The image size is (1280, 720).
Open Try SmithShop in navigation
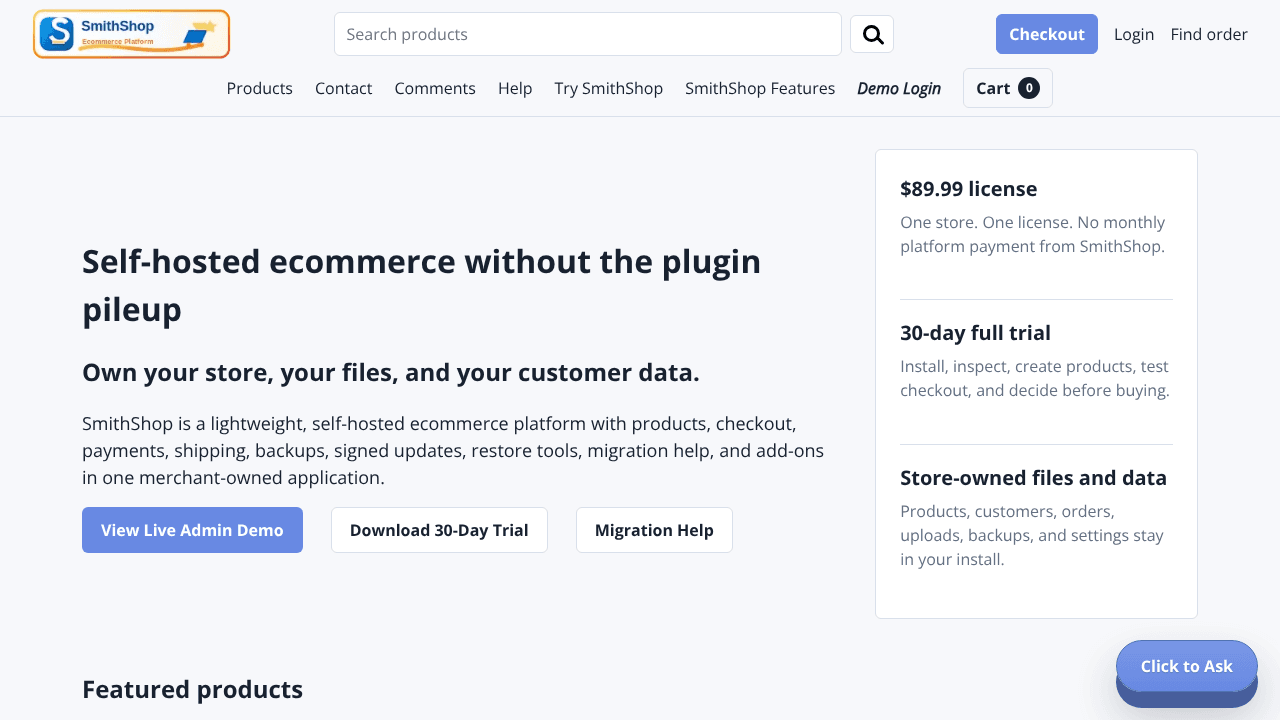click(609, 88)
